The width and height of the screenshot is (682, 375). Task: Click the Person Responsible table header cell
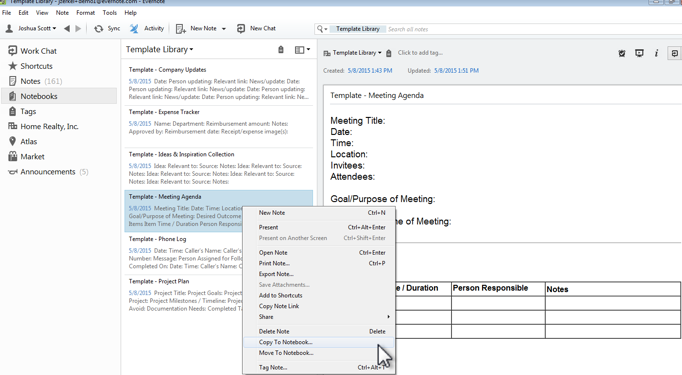(498, 288)
